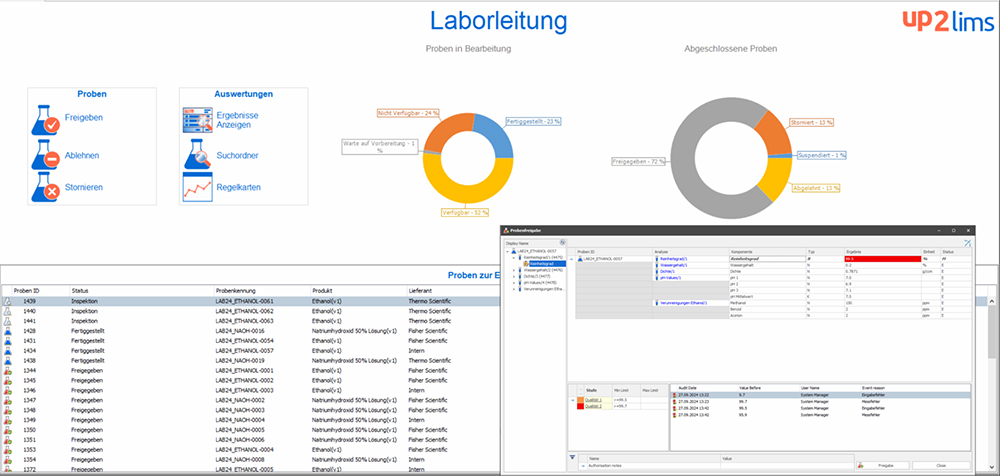Open the Wassergehalt/1 analysis link
This screenshot has height=476, width=1000.
pyautogui.click(x=673, y=265)
